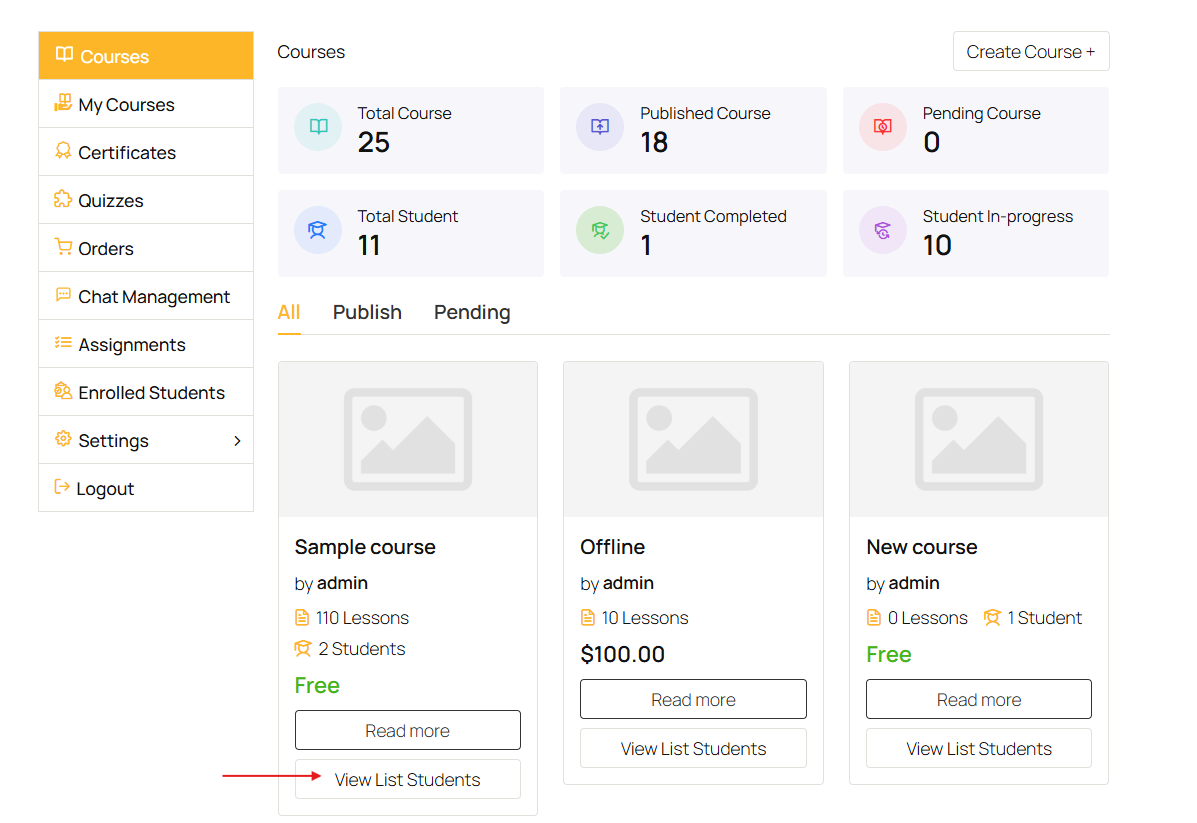Screen dimensions: 1197x823
Task: Click the Pending Course icon
Action: [882, 127]
